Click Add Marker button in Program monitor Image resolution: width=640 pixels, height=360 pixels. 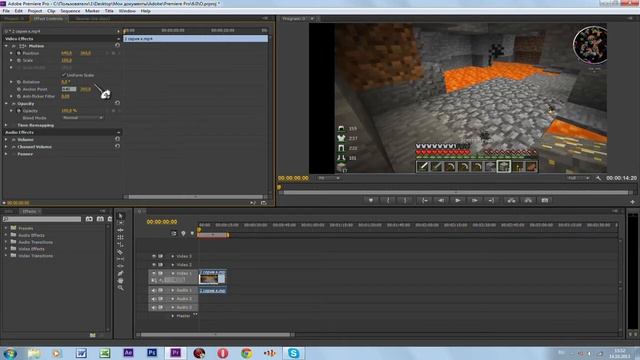(371, 200)
